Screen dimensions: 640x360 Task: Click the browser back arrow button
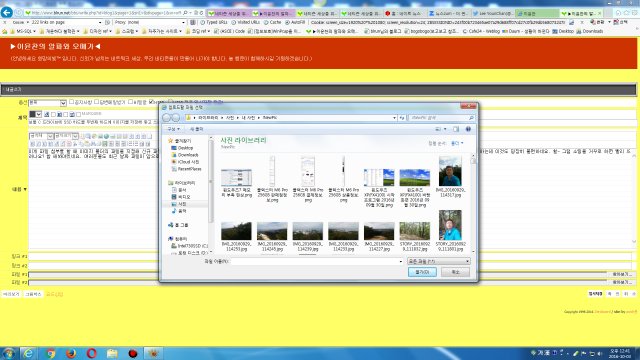[x=7, y=12]
